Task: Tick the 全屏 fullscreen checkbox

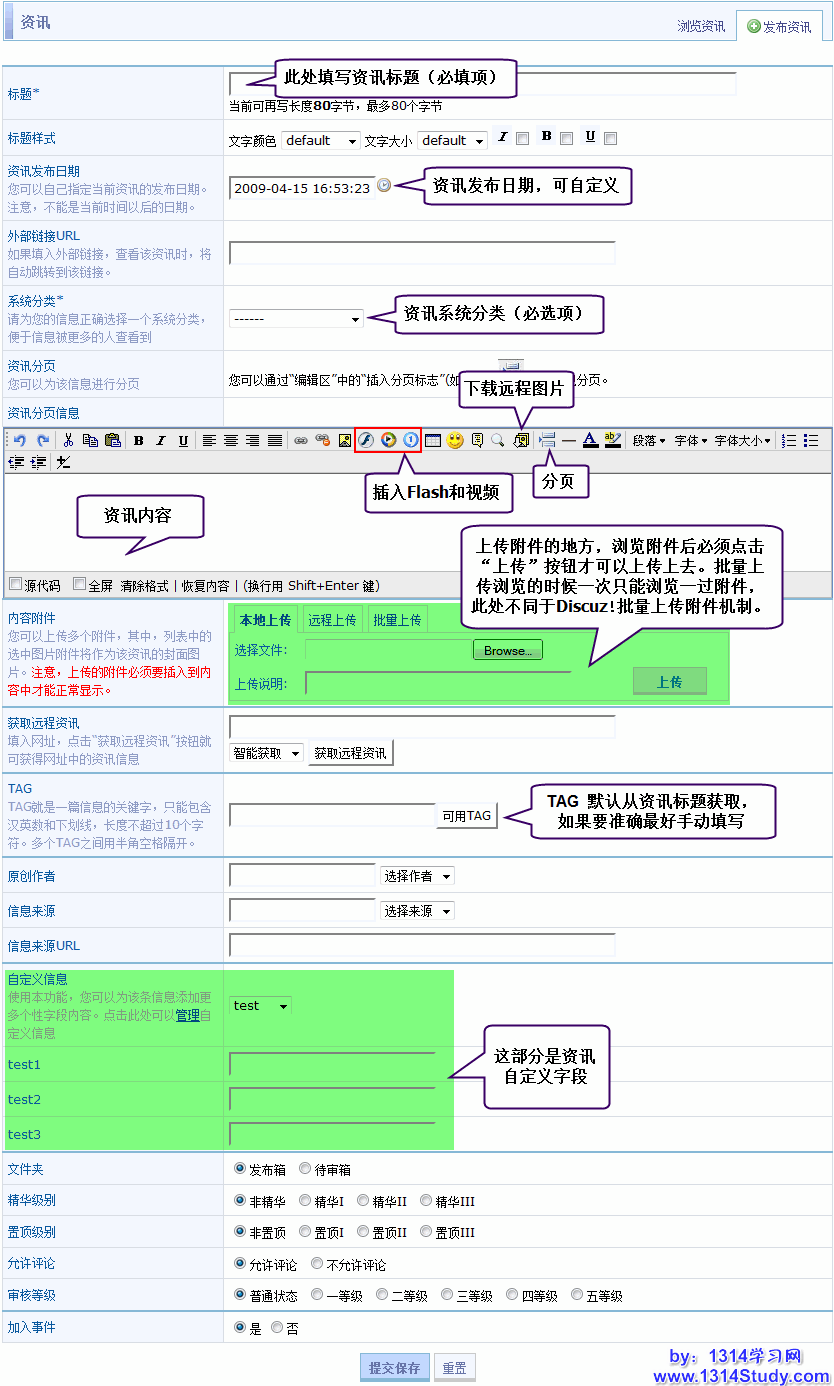Action: point(80,584)
